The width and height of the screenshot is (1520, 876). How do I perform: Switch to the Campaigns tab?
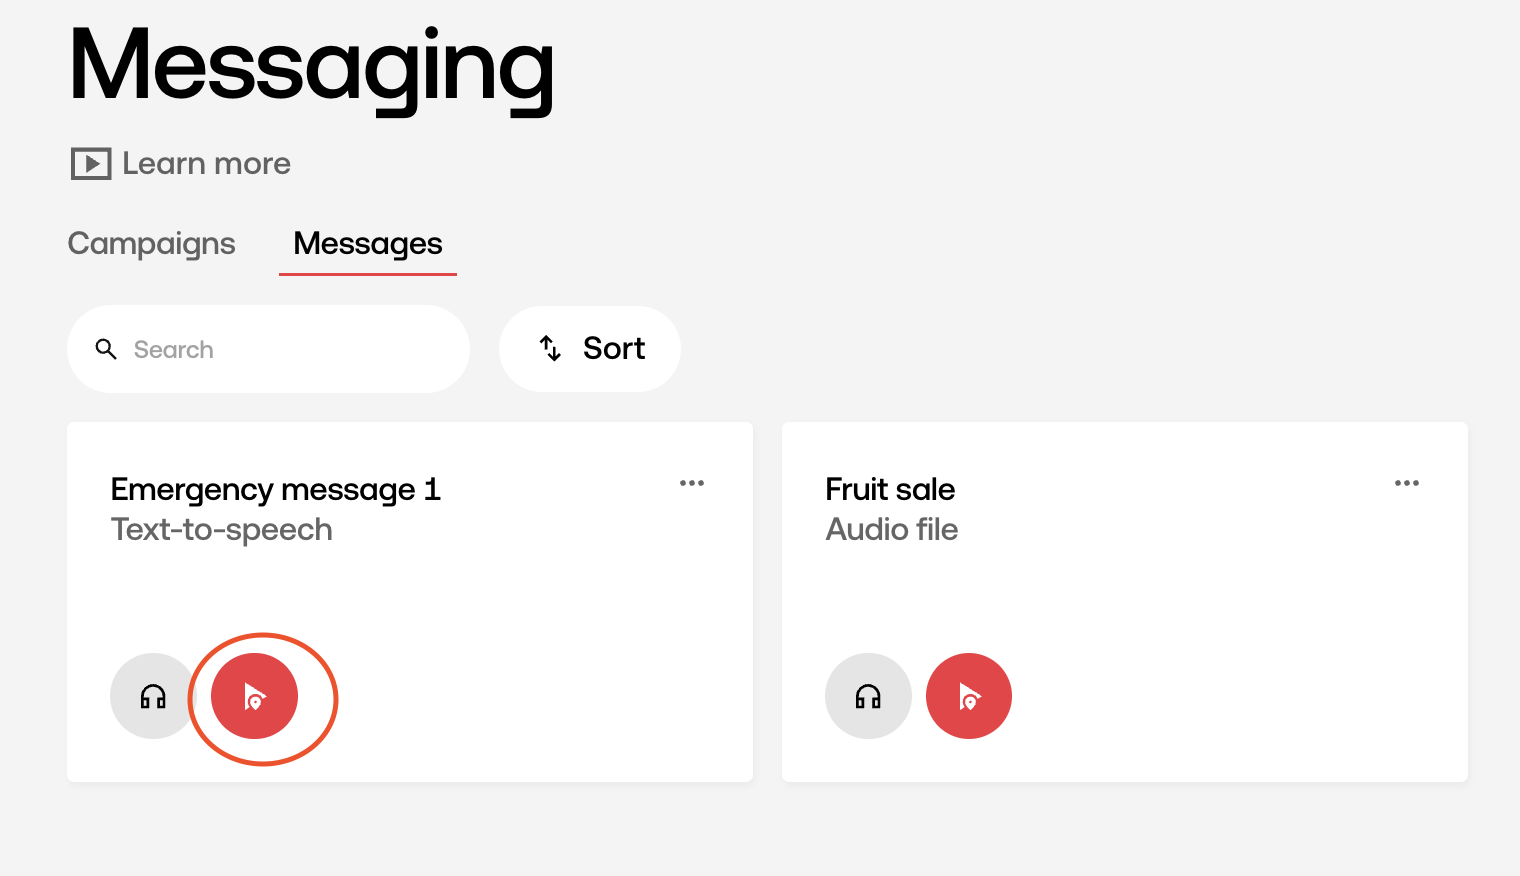coord(151,243)
